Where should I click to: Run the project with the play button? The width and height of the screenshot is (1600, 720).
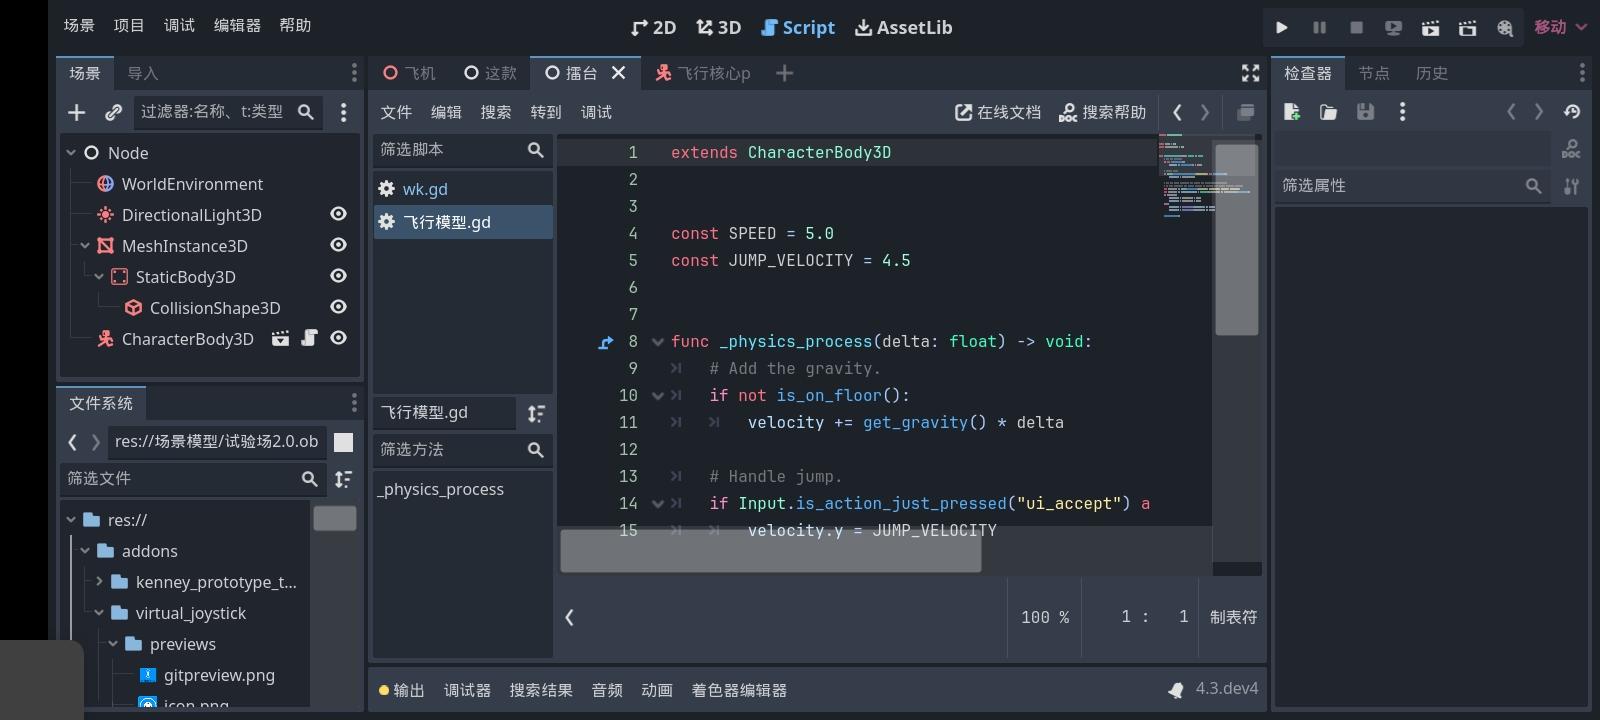1281,28
